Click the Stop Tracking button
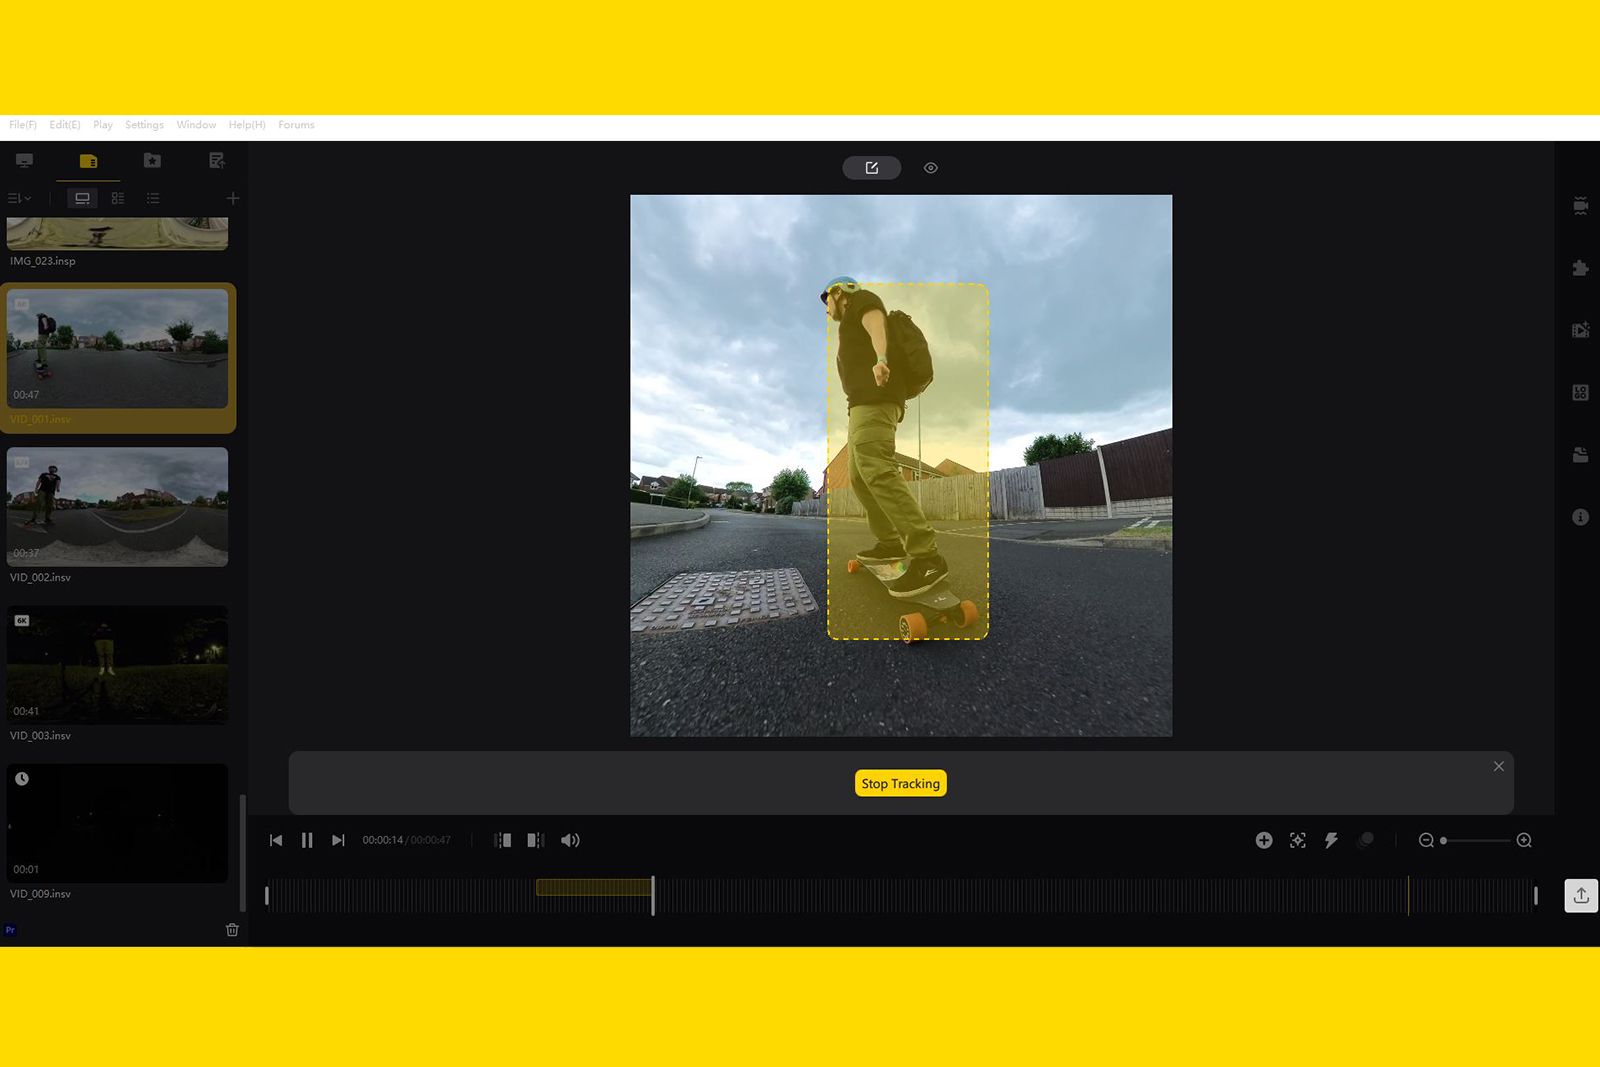 [x=900, y=783]
